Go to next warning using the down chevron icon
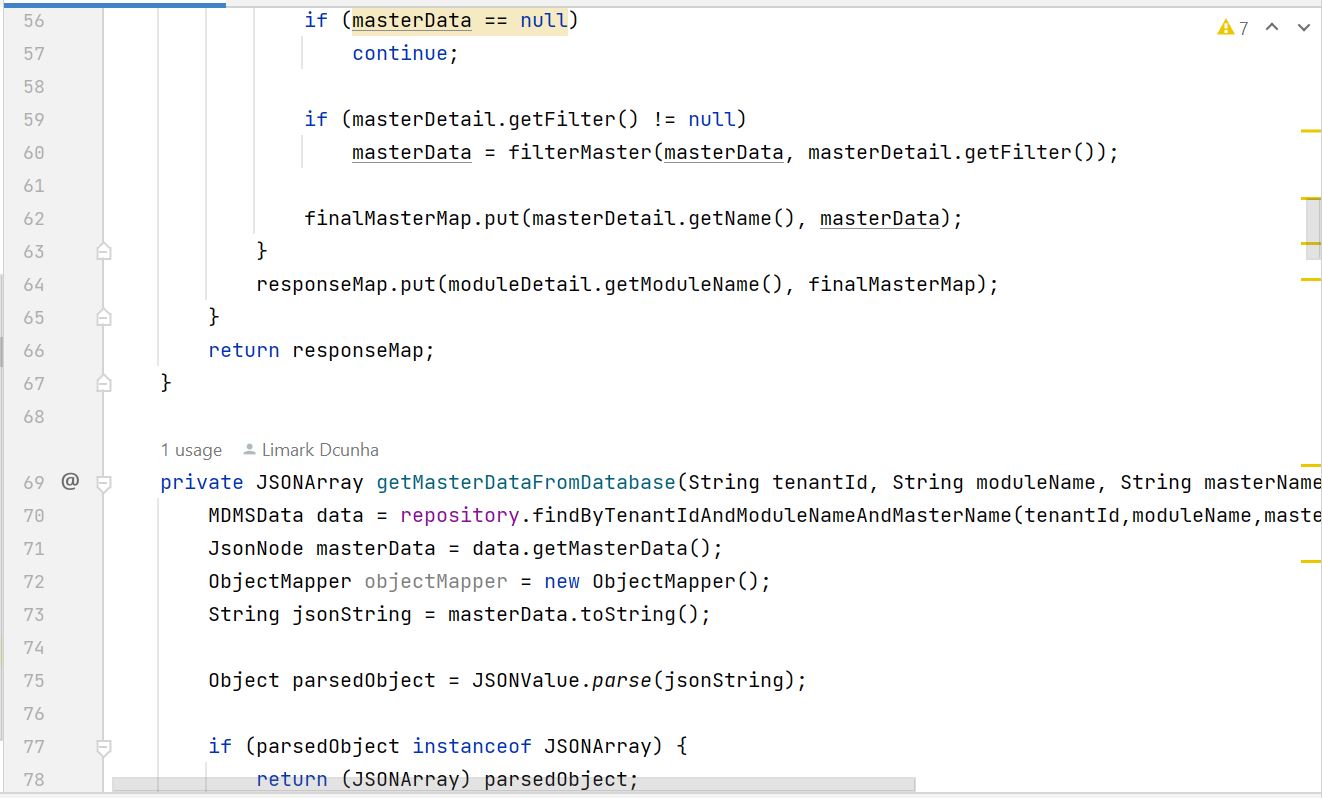Image resolution: width=1322 pixels, height=798 pixels. [x=1303, y=28]
